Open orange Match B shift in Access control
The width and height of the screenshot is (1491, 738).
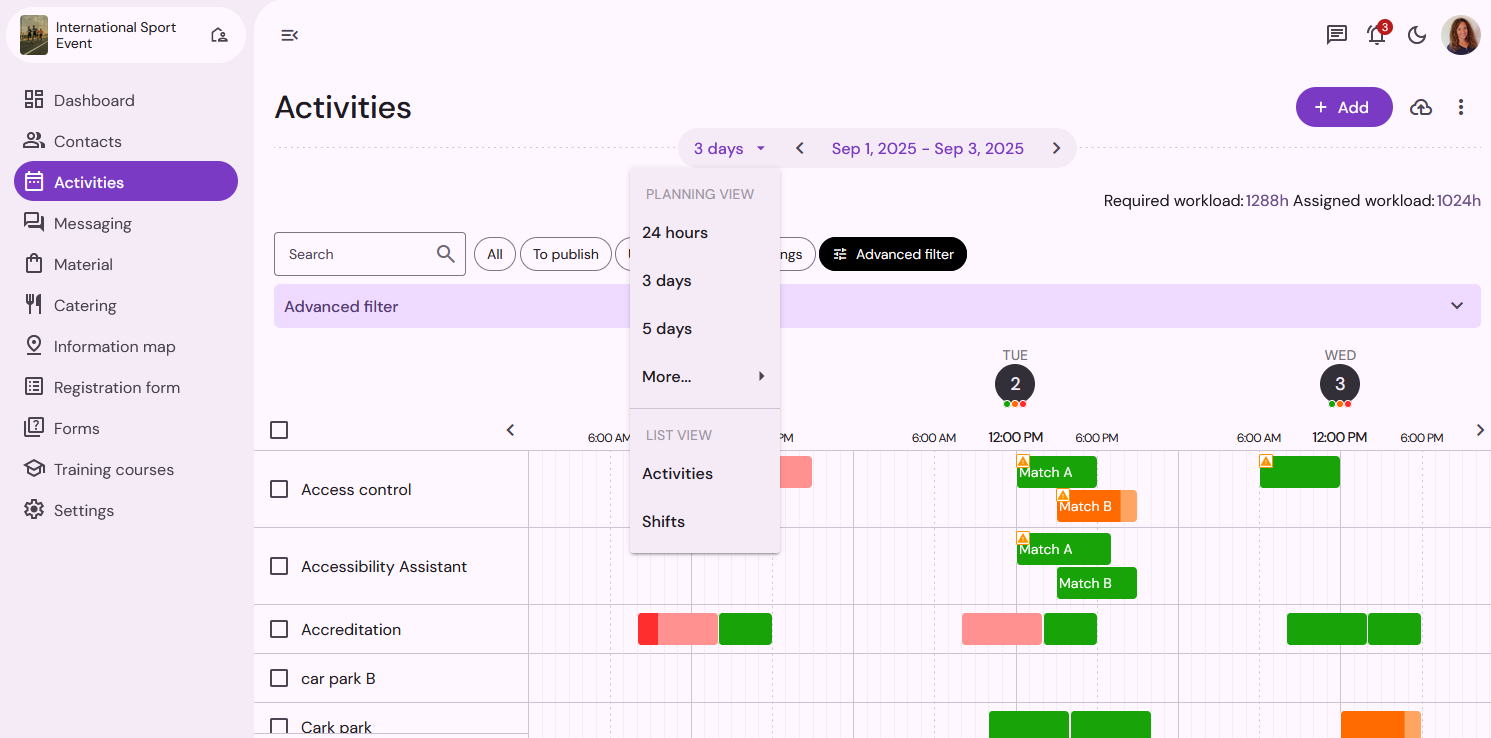point(1097,506)
